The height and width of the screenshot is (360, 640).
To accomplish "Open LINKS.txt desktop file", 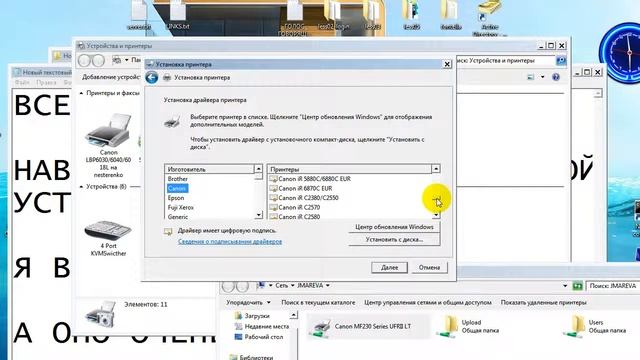I will [x=178, y=16].
